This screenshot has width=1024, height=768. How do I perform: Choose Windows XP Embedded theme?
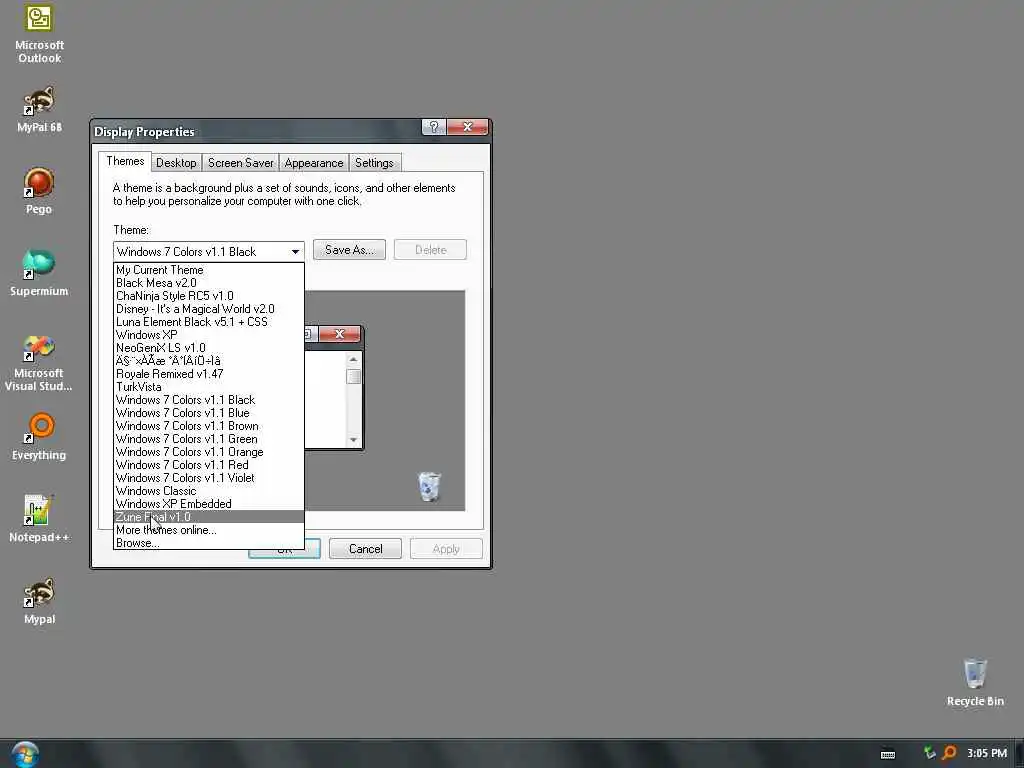click(208, 504)
